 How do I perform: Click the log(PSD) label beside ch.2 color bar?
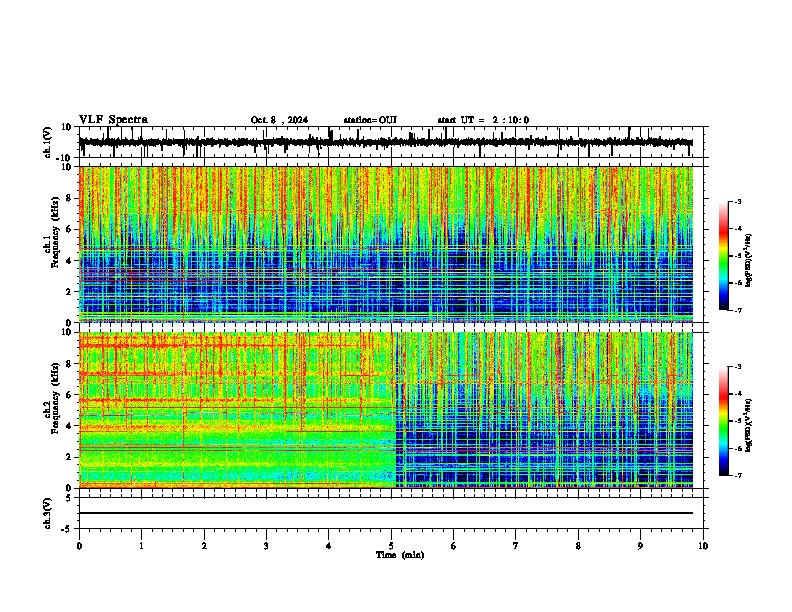tap(748, 425)
